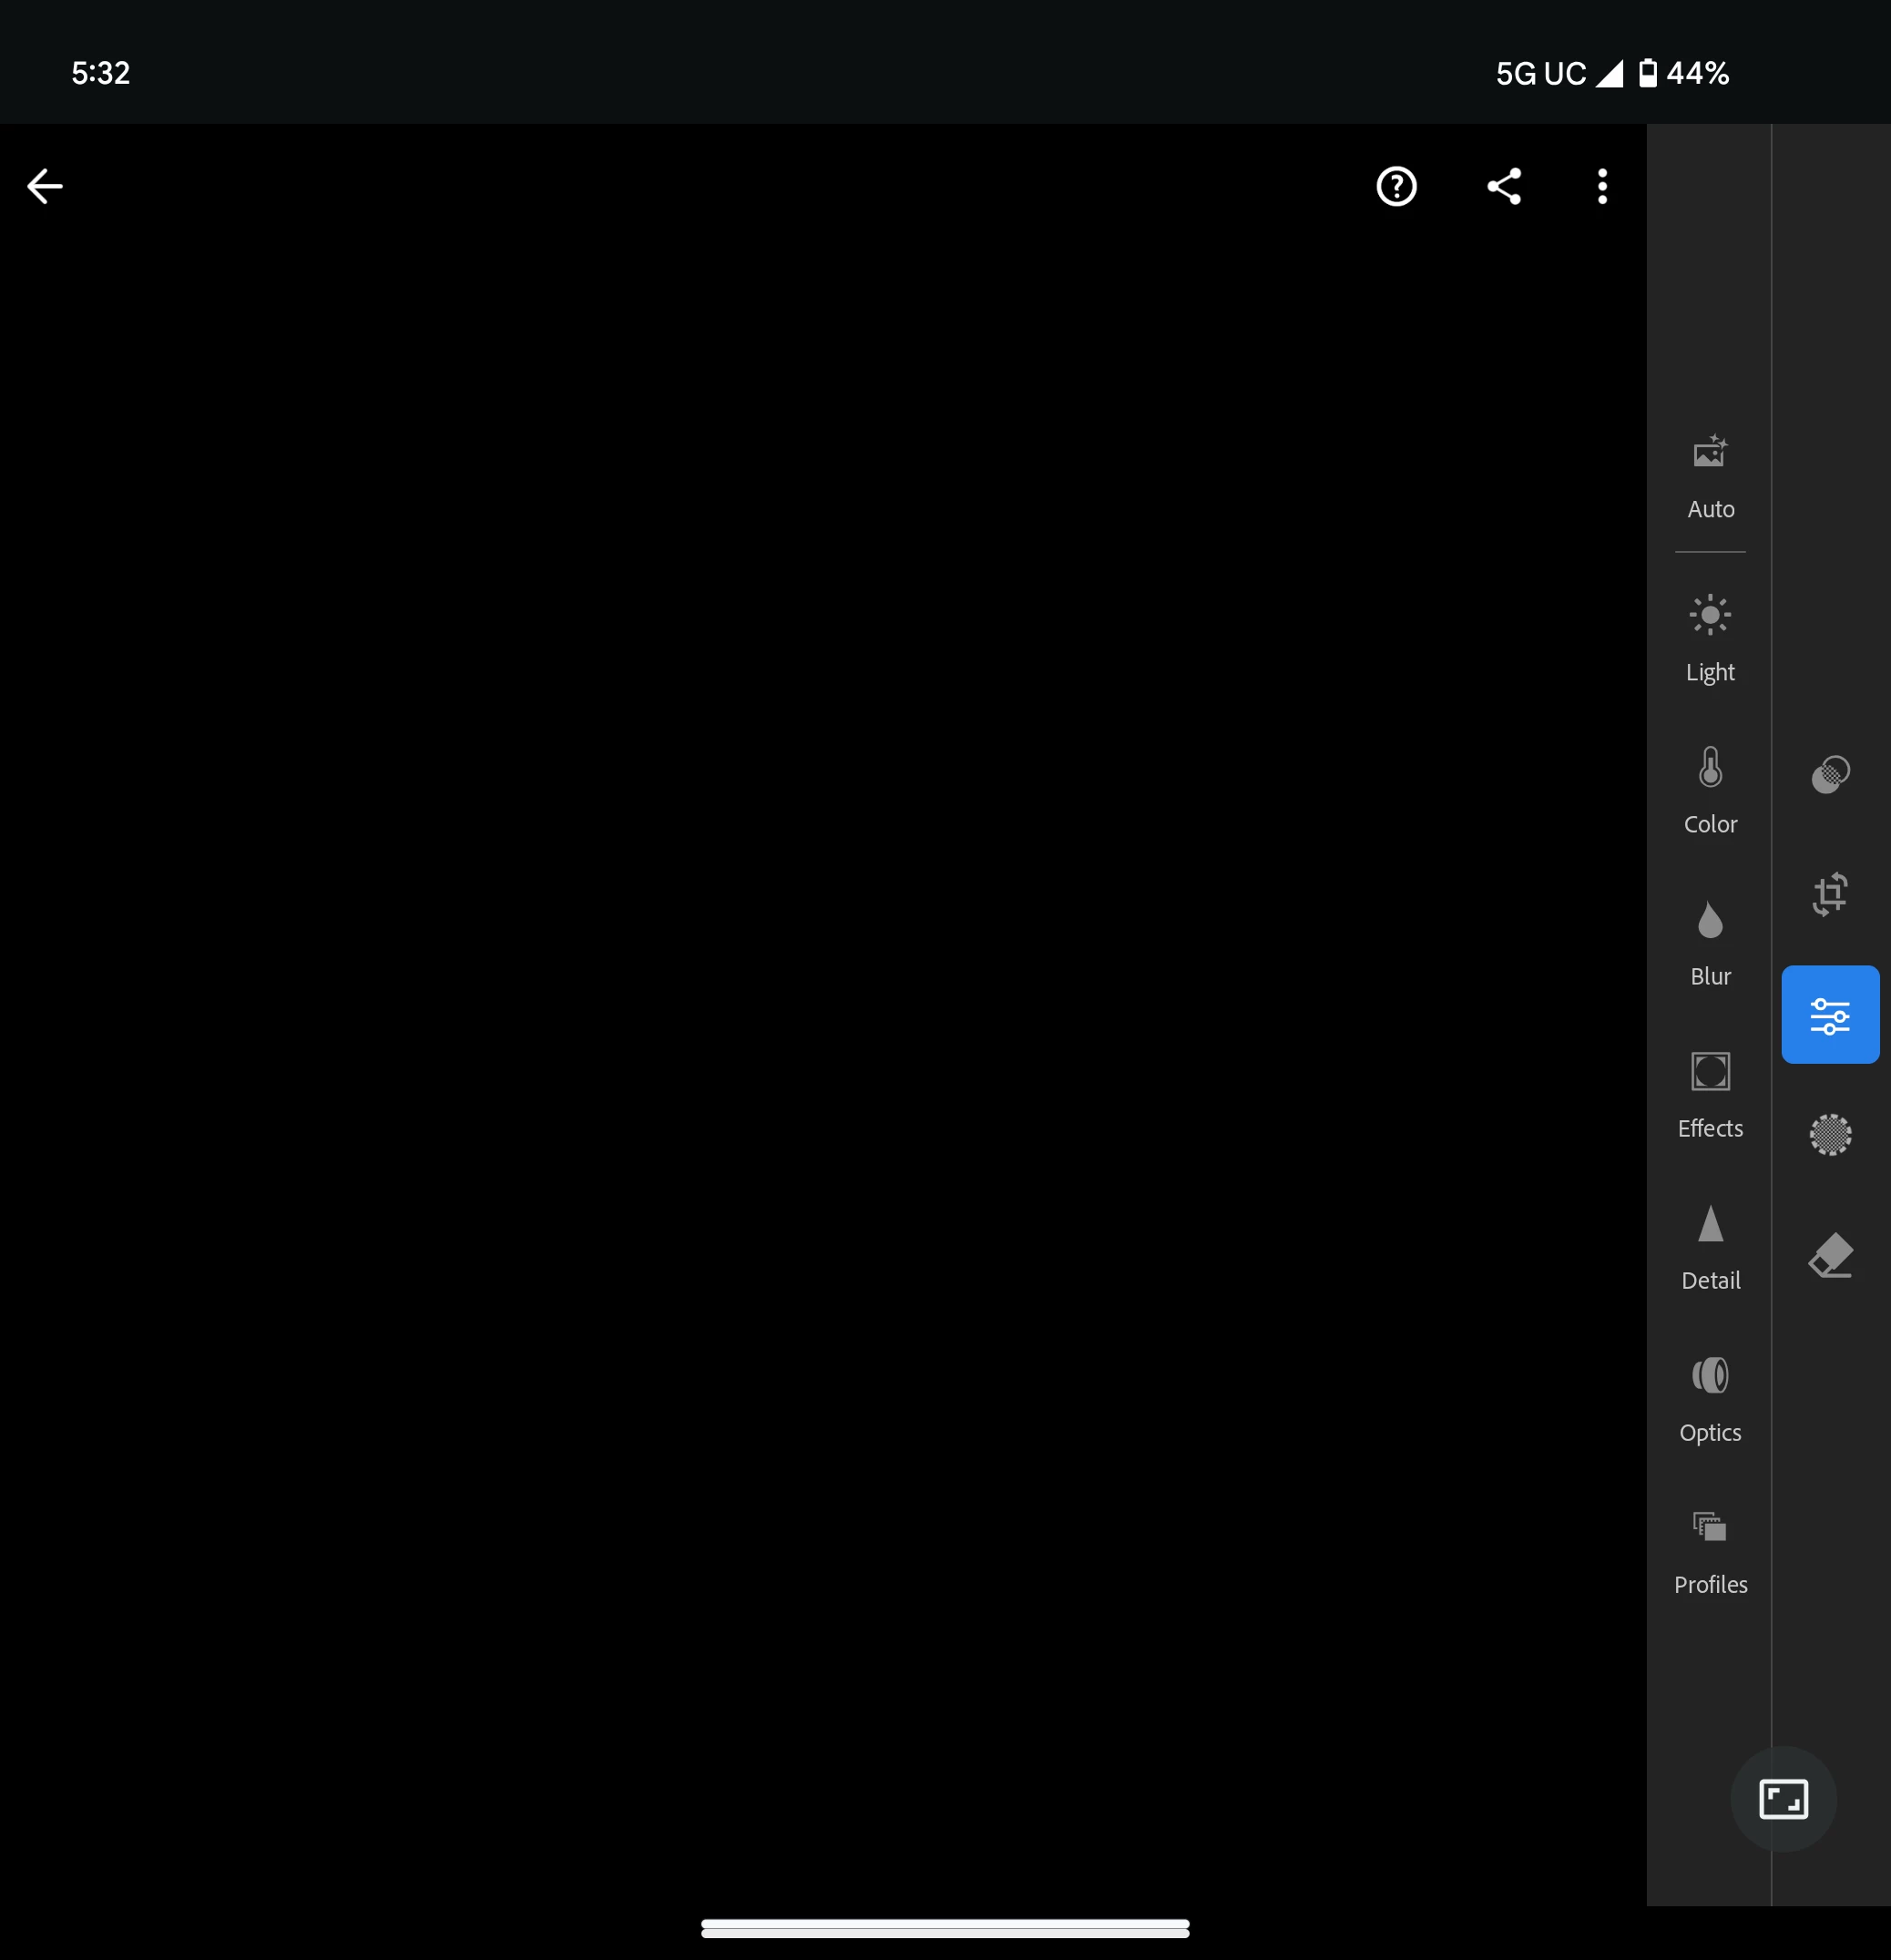Image resolution: width=1891 pixels, height=1960 pixels.
Task: Select the Healing eraser tool
Action: (1830, 1255)
